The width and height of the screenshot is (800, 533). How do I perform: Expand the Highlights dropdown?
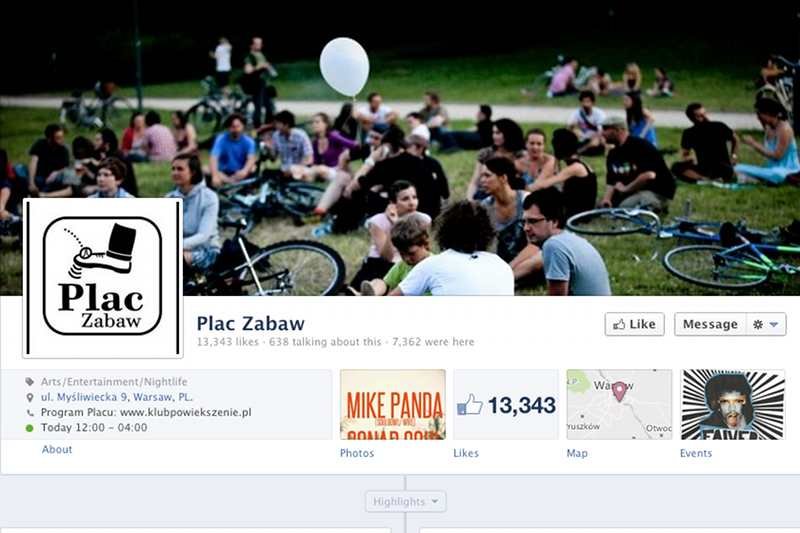pyautogui.click(x=406, y=501)
